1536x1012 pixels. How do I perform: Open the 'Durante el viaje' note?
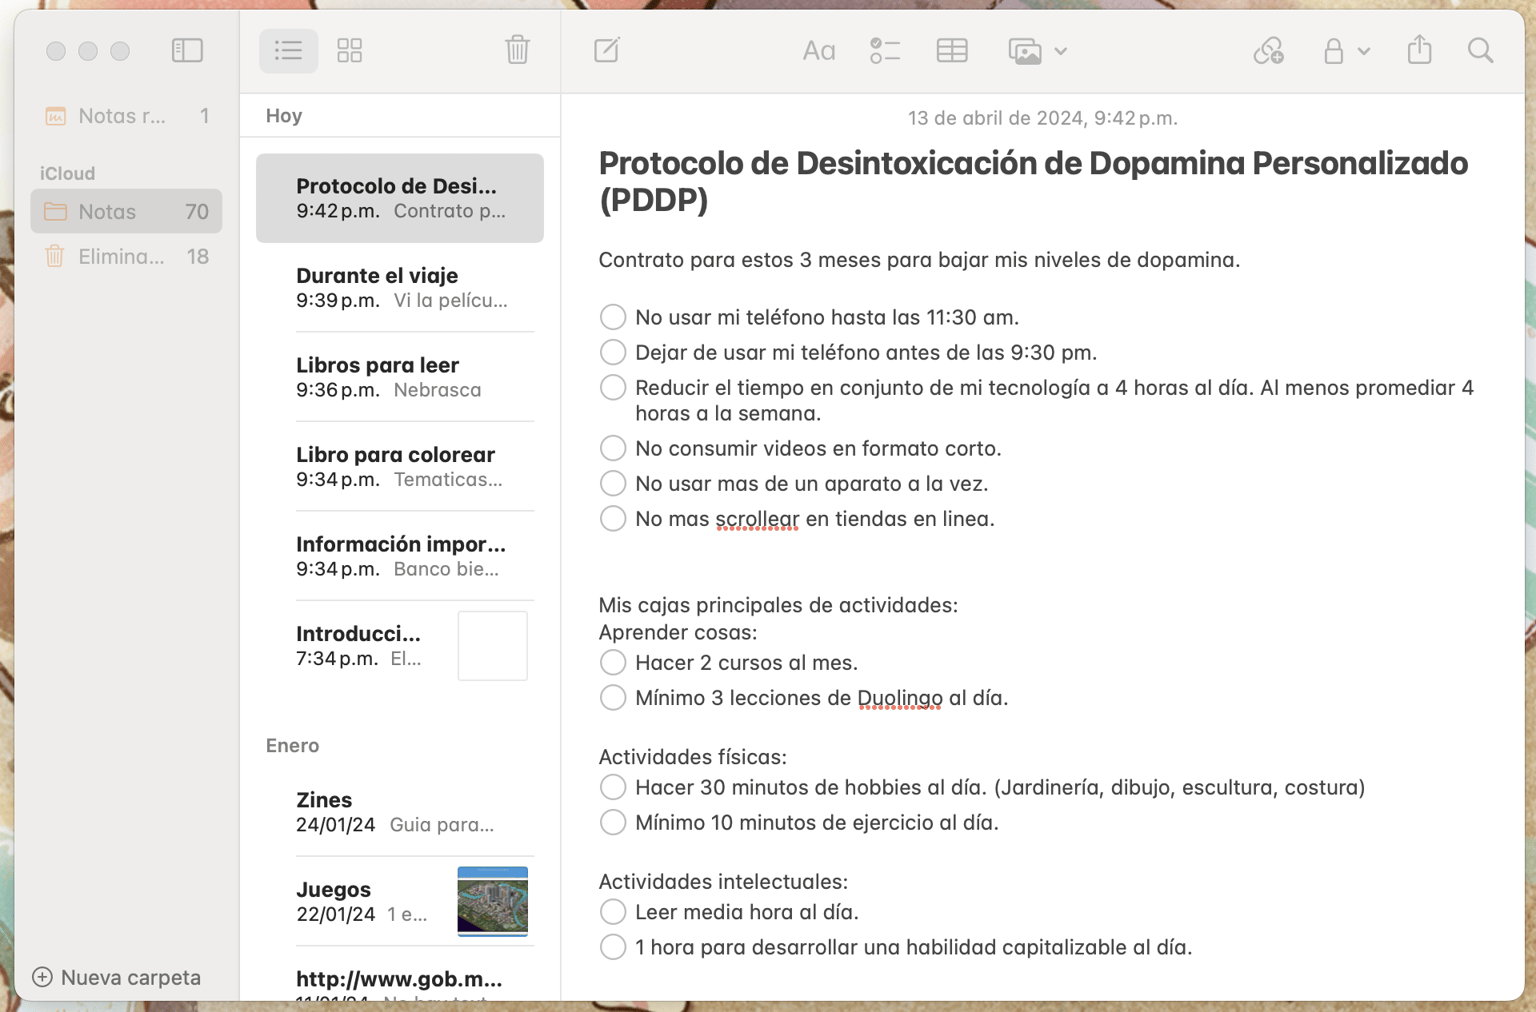click(400, 287)
